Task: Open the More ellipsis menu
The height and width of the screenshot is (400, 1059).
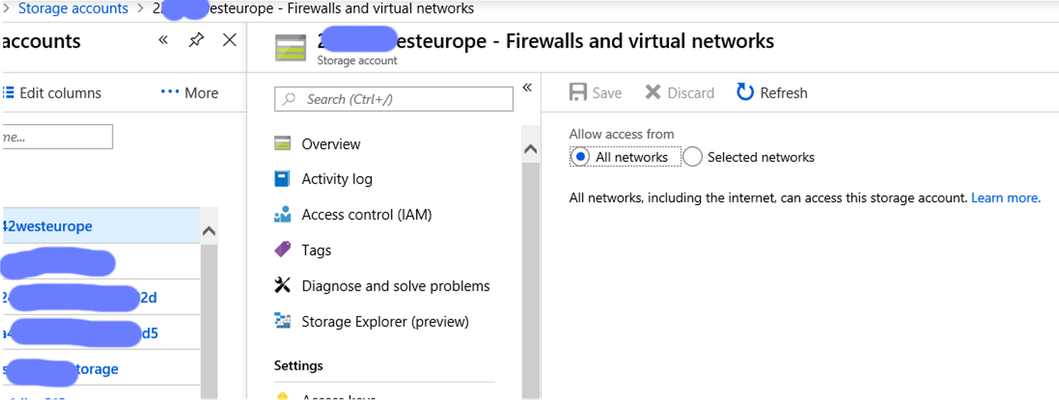Action: (189, 93)
